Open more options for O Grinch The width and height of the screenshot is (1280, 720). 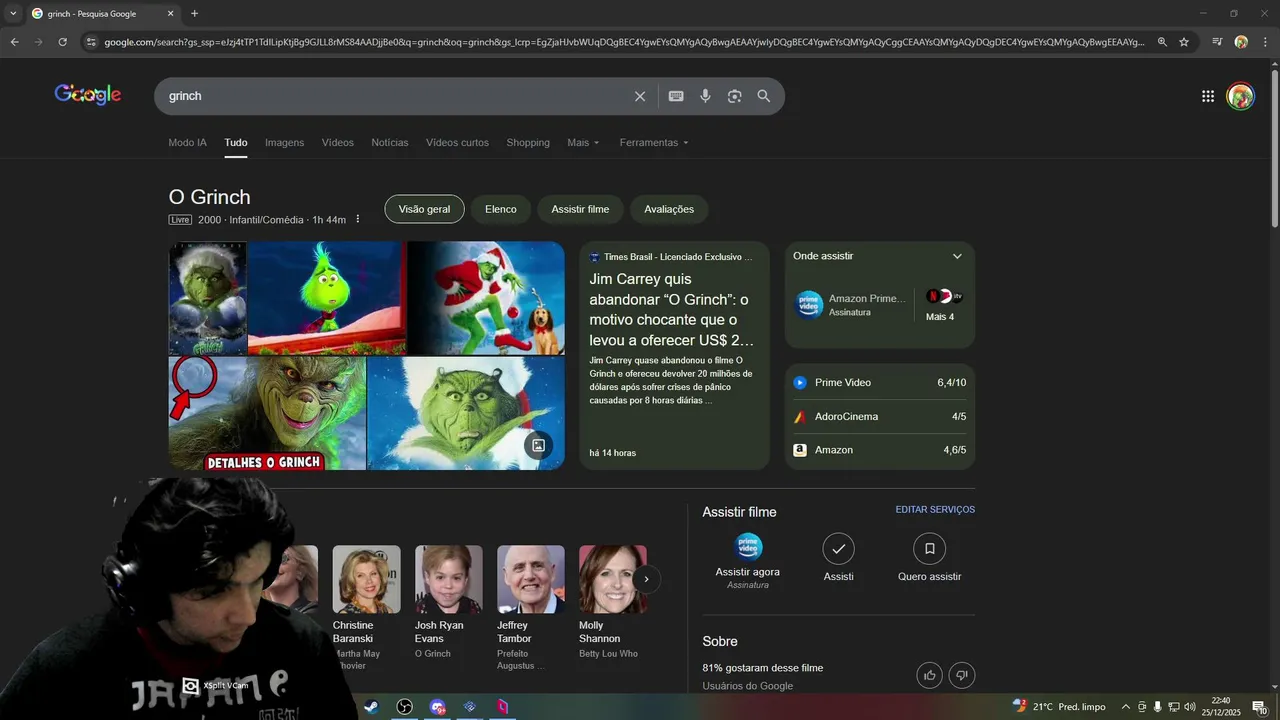tap(358, 219)
